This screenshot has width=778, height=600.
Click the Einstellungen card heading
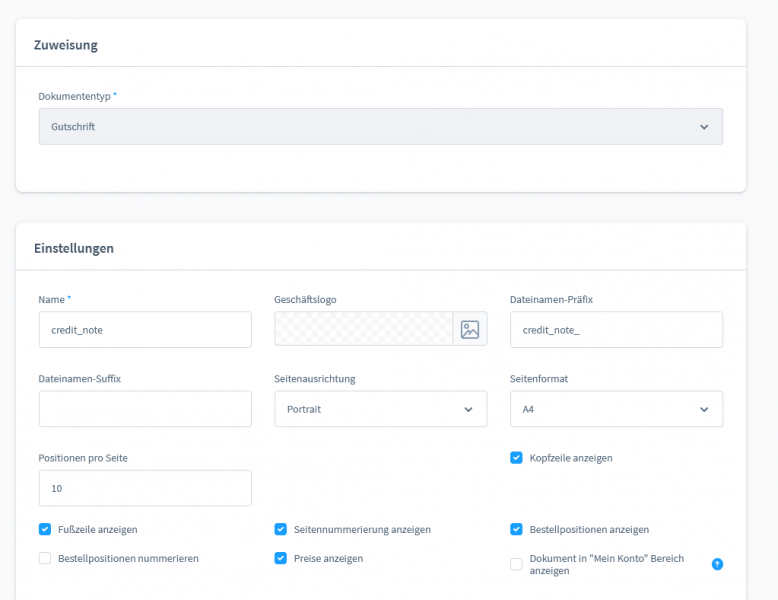point(74,248)
